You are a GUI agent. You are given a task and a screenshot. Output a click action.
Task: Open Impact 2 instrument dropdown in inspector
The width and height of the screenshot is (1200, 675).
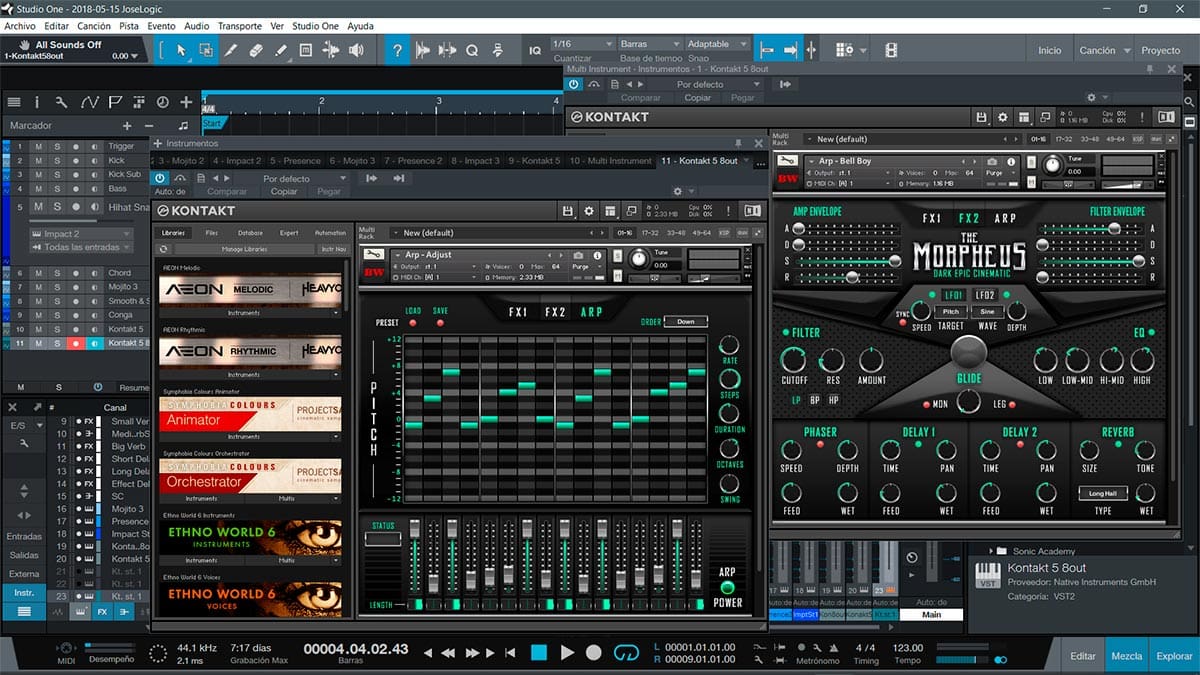[82, 233]
